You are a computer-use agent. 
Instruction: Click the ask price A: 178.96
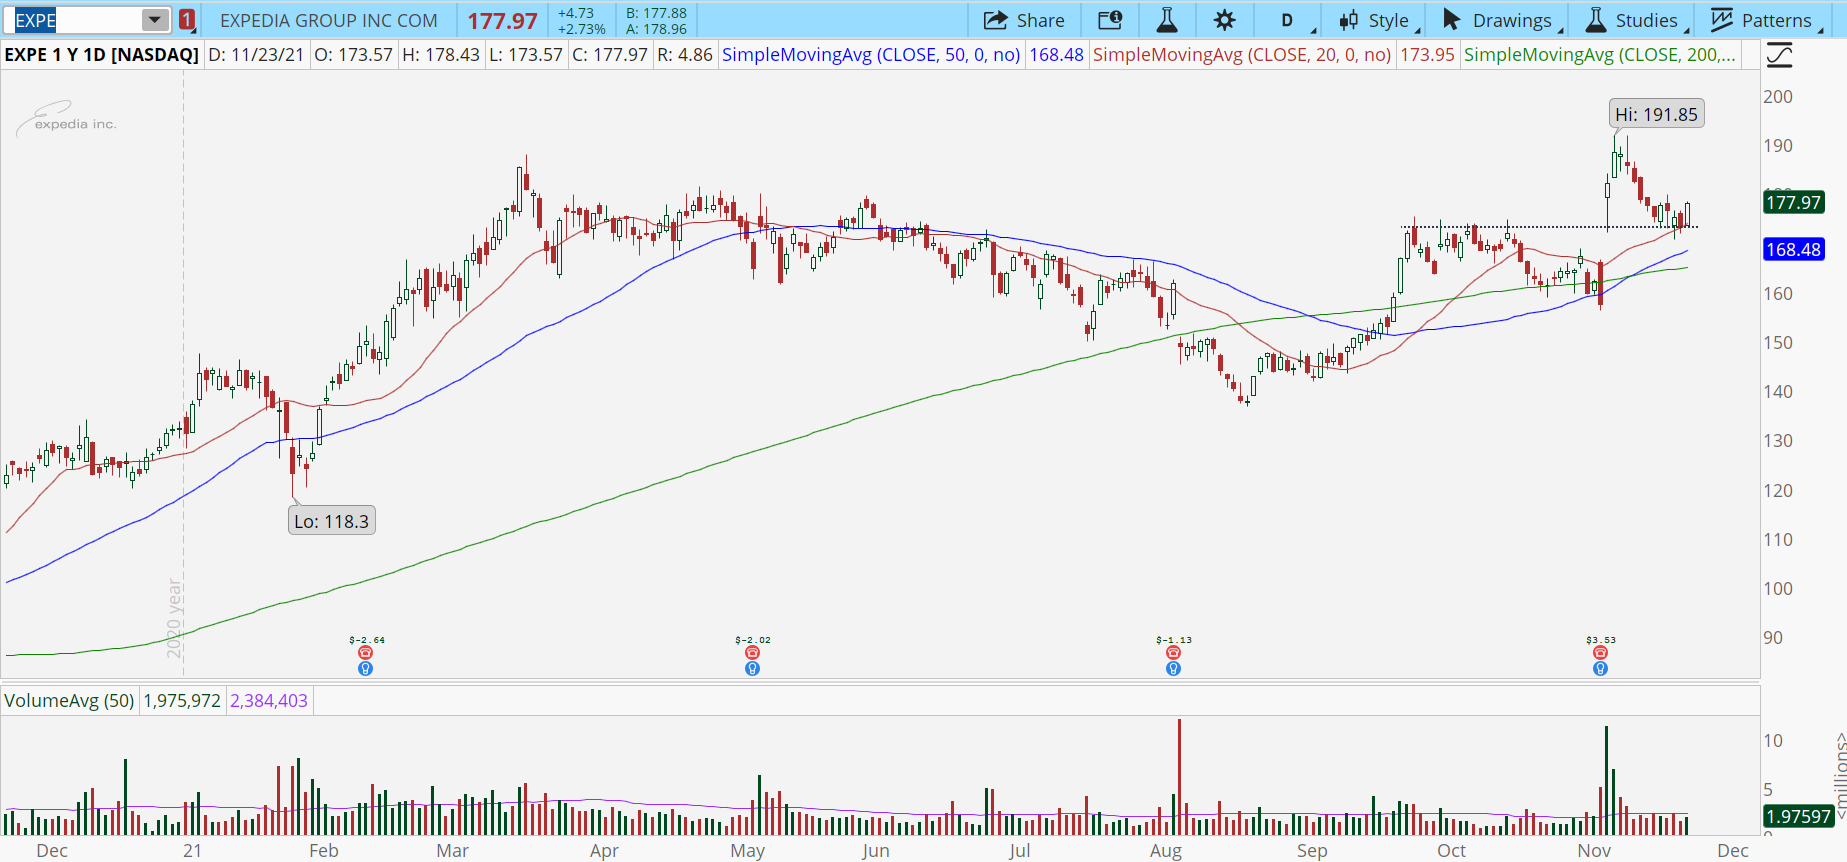pyautogui.click(x=656, y=29)
